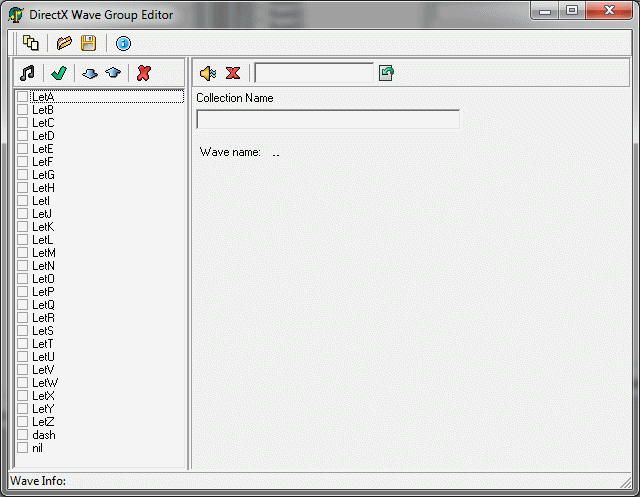The image size is (640, 497).
Task: Close the Wave Group Editor window
Action: coord(609,11)
